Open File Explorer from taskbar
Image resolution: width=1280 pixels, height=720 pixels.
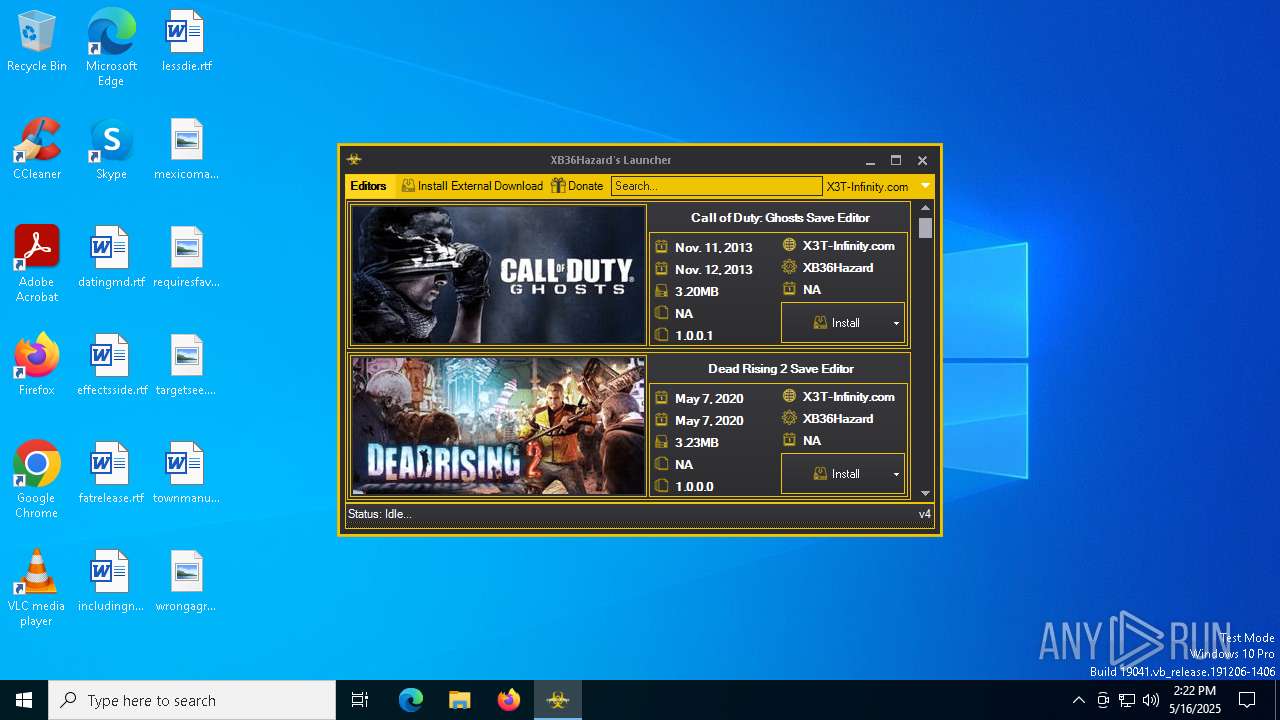click(459, 700)
